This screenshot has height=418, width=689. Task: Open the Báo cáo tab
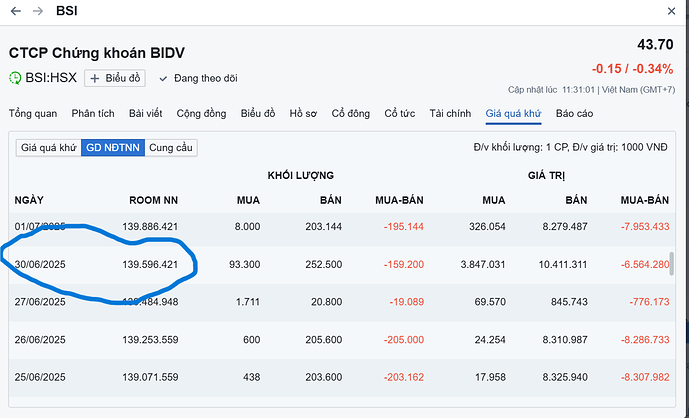575,113
